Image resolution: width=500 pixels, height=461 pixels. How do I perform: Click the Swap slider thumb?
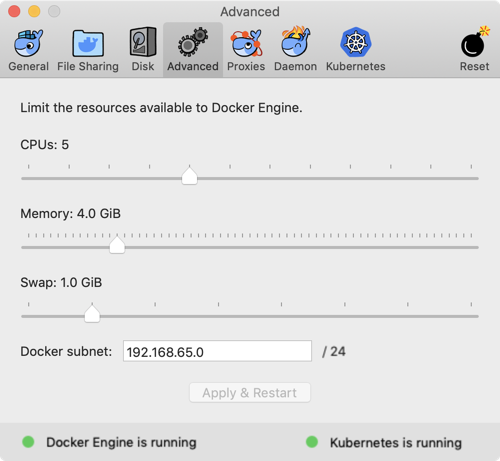[92, 314]
